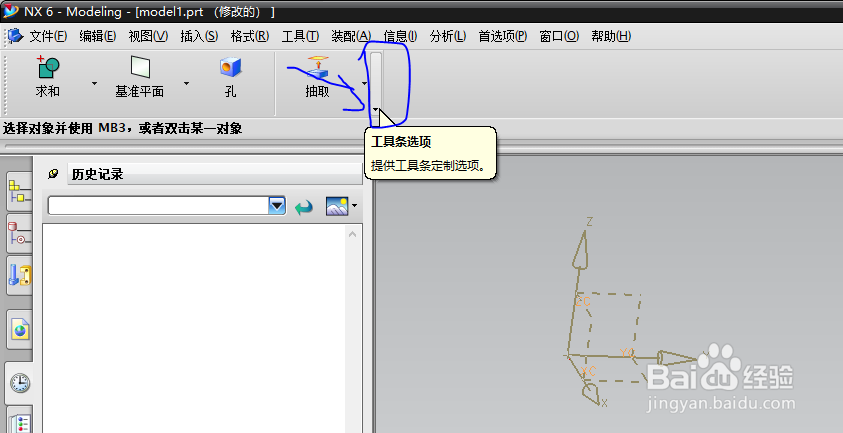Open the Roles sidebar tab at bottom
The height and width of the screenshot is (433, 843).
(x=19, y=421)
